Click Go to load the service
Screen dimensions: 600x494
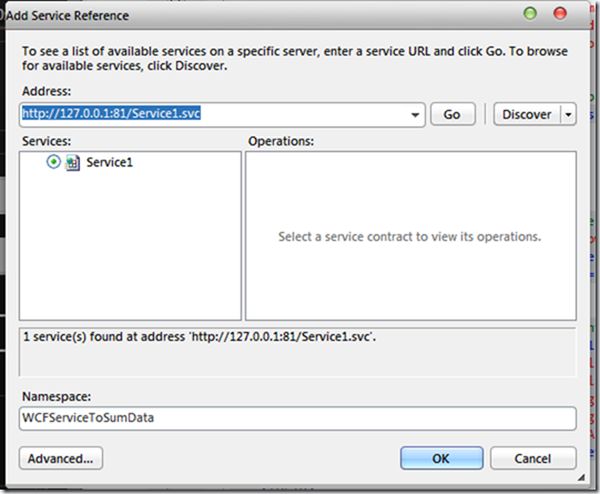tap(452, 115)
